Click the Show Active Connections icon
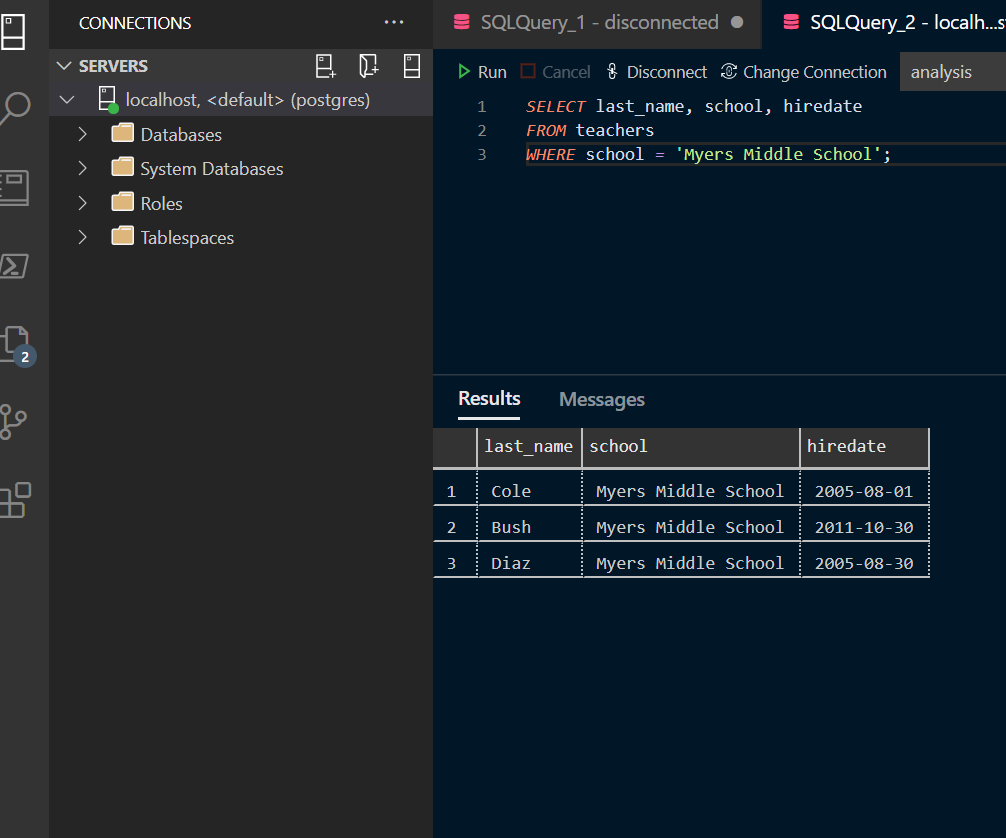The width and height of the screenshot is (1006, 838). point(411,66)
